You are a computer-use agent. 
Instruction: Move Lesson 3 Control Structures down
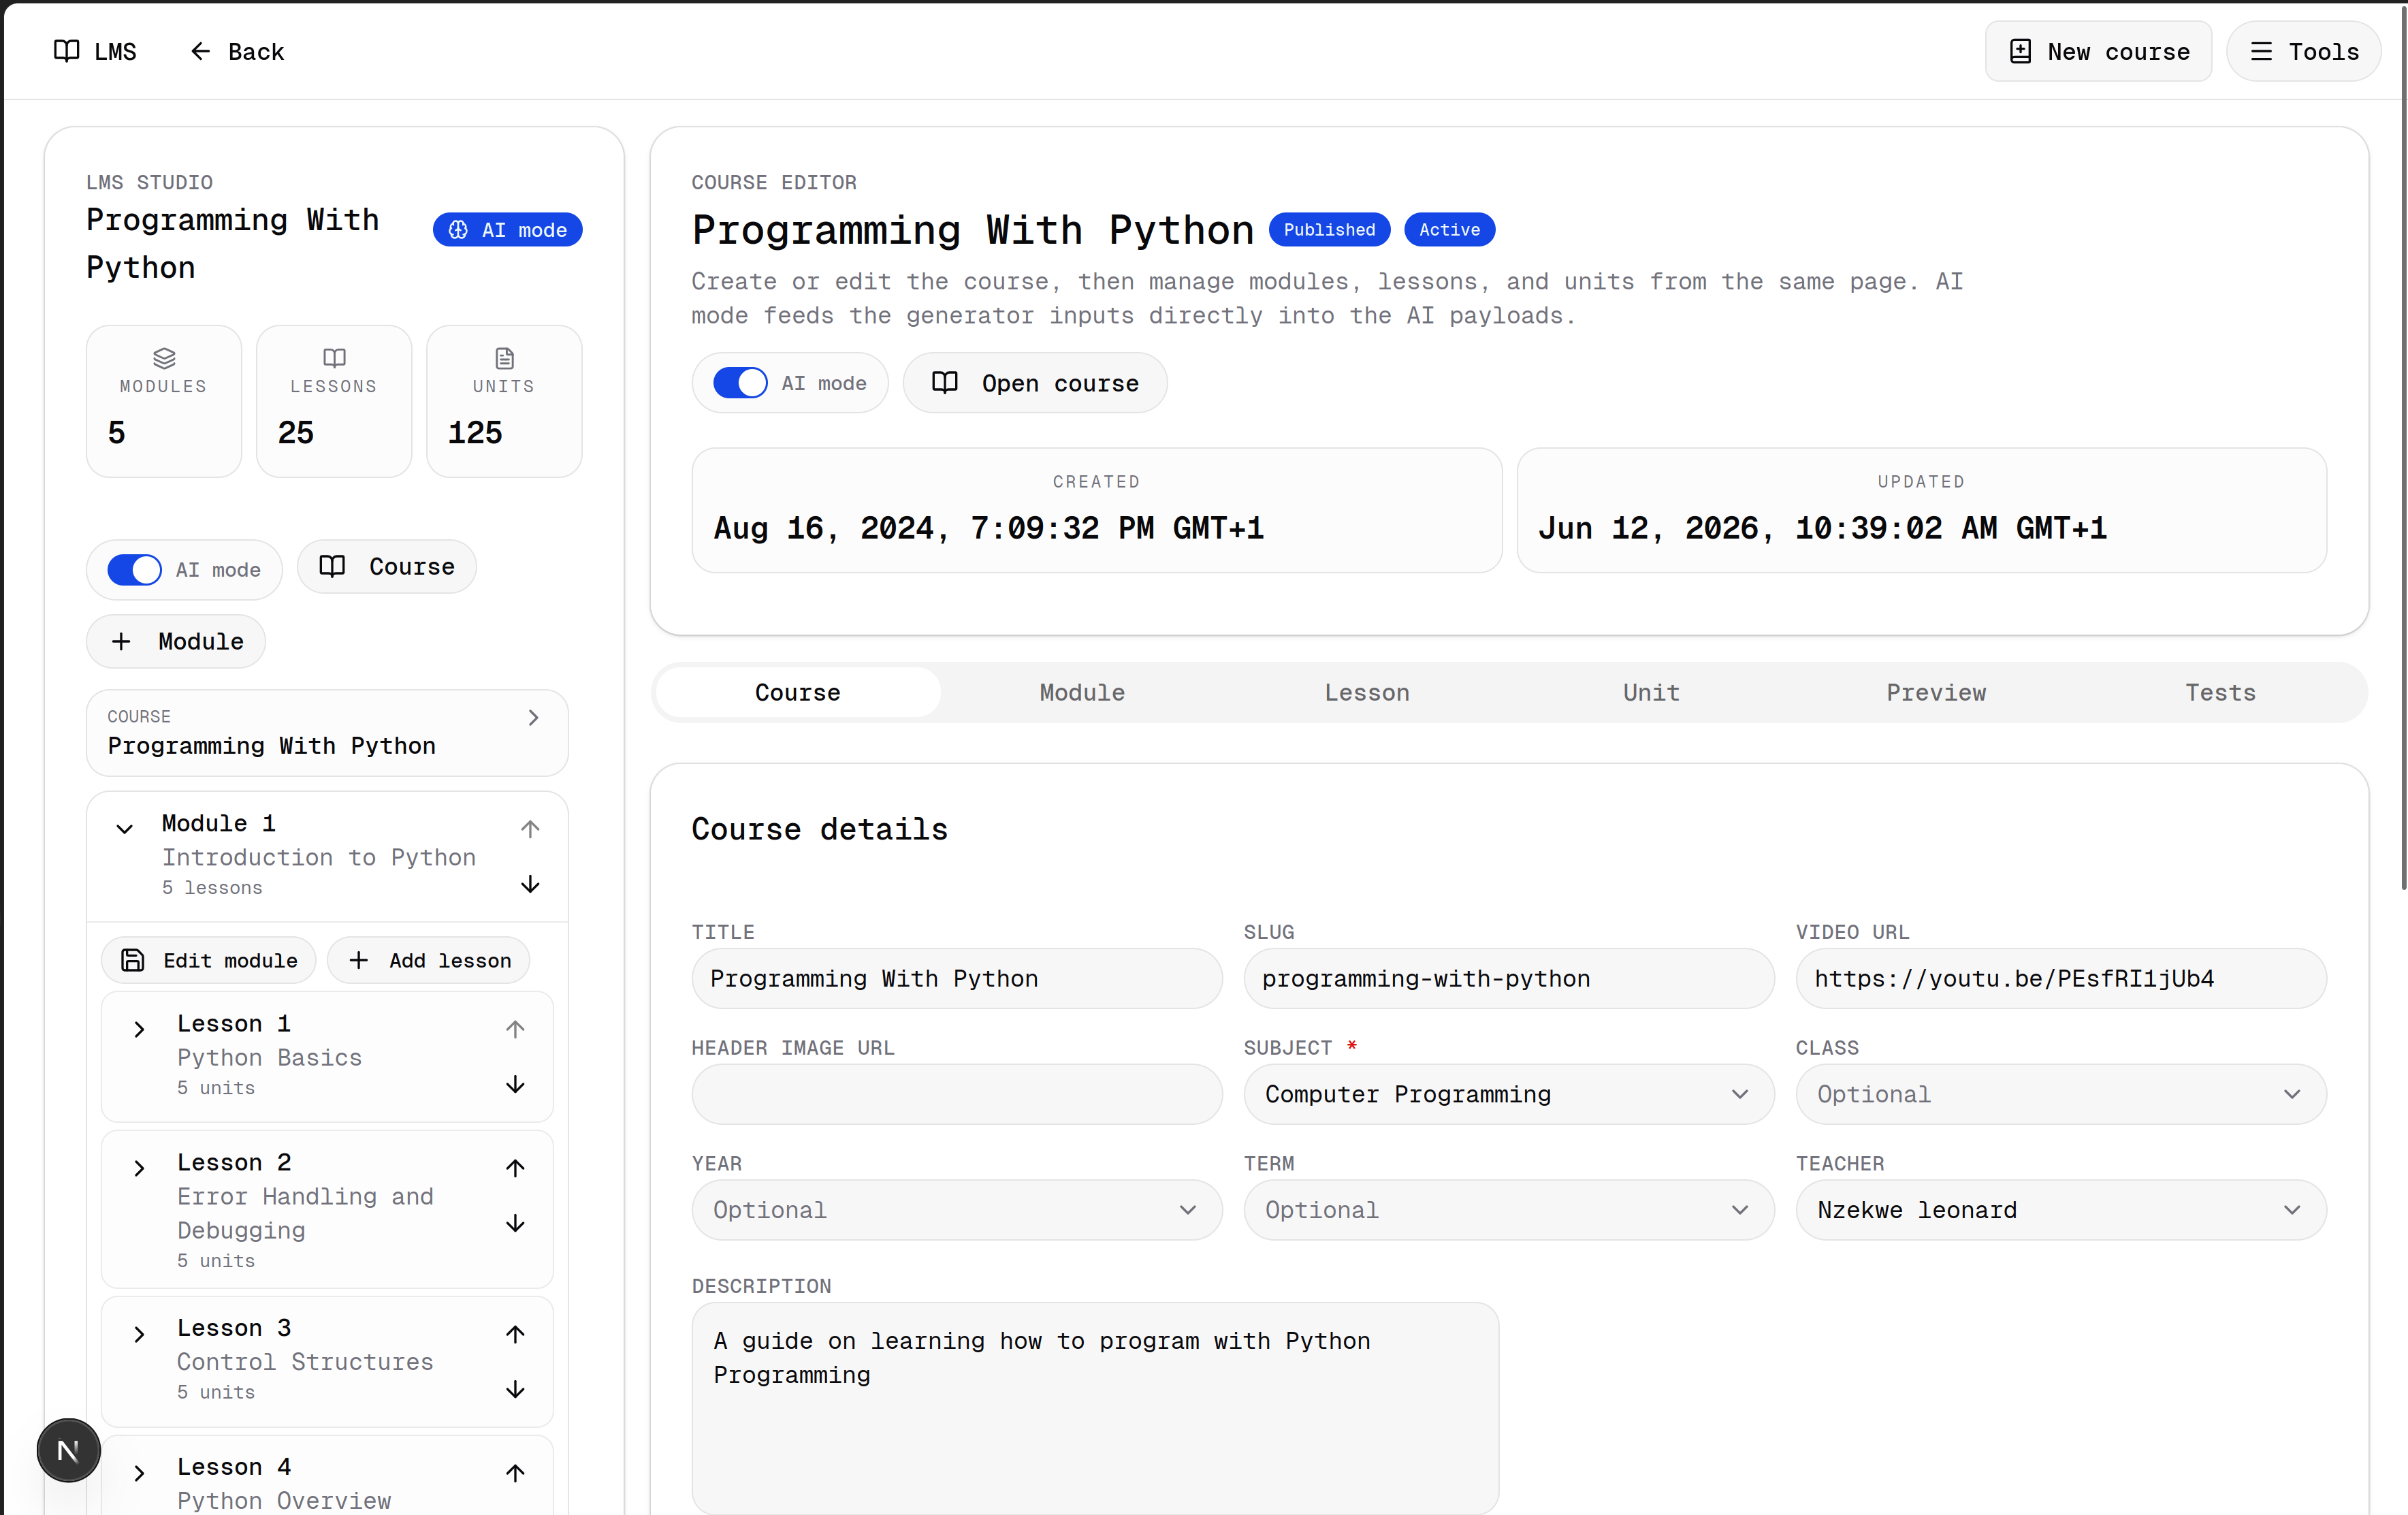(x=515, y=1389)
